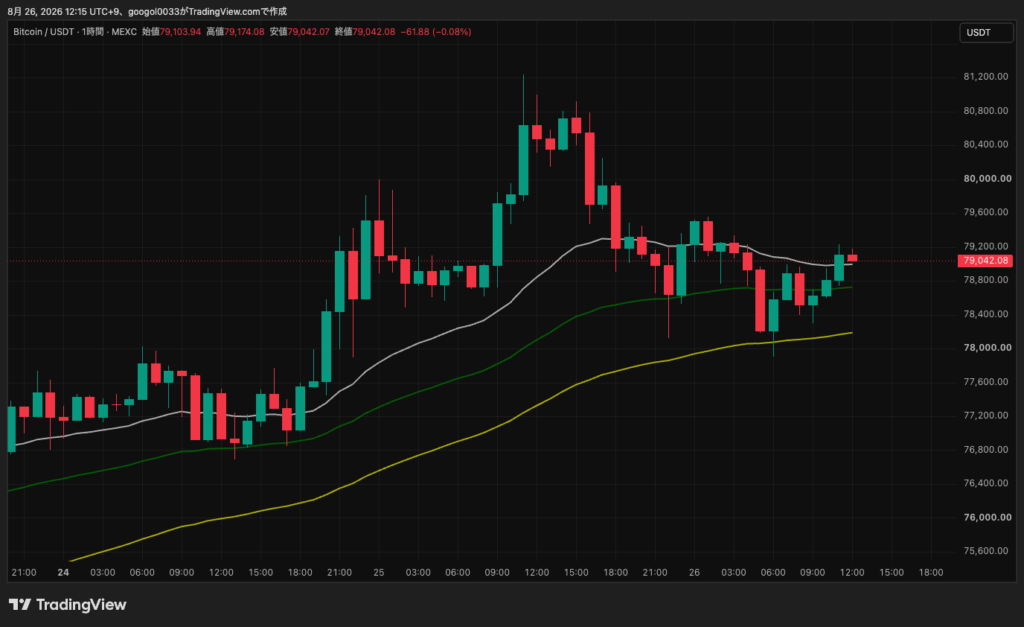Click the date label 24 on the time axis
1024x627 pixels.
(63, 572)
